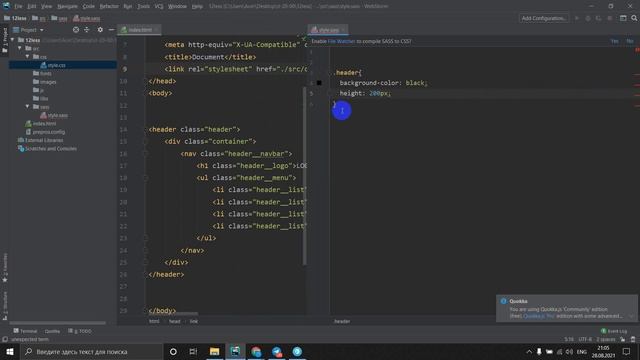Click Project panel horizontal scrollbar
Viewport: 640px width, 360px height.
tap(58, 323)
